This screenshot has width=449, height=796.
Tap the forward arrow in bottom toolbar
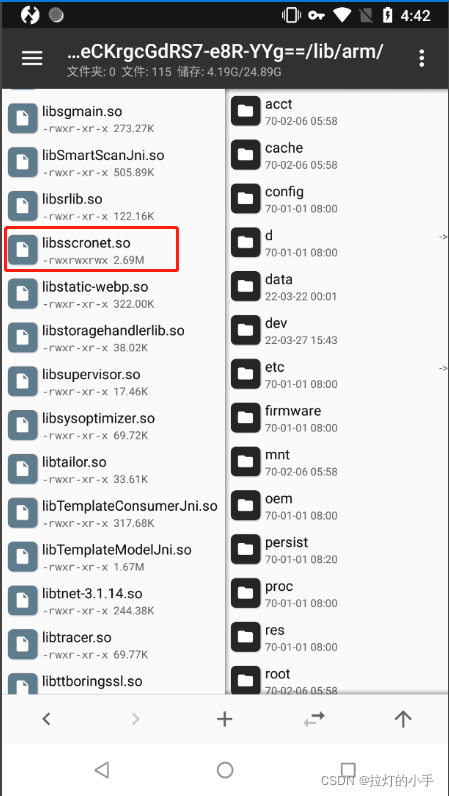pos(135,719)
